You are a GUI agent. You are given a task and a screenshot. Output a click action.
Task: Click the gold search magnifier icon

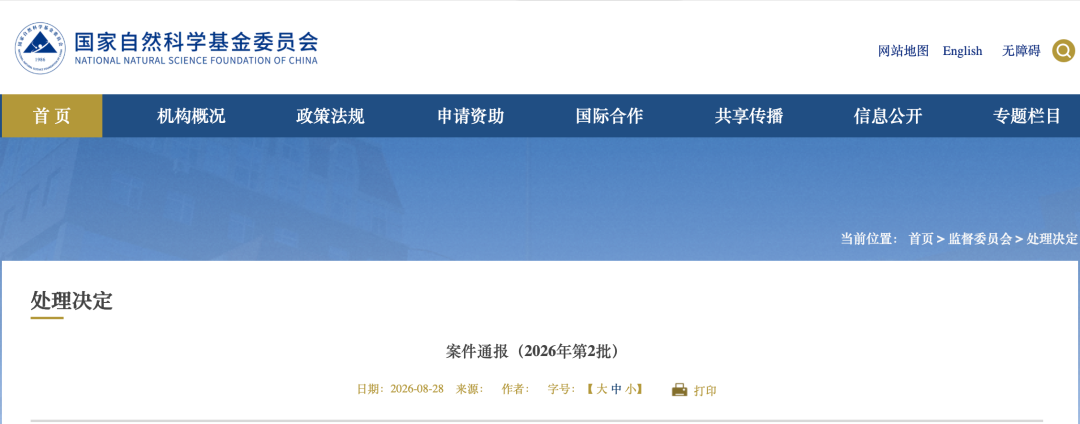tap(1063, 50)
